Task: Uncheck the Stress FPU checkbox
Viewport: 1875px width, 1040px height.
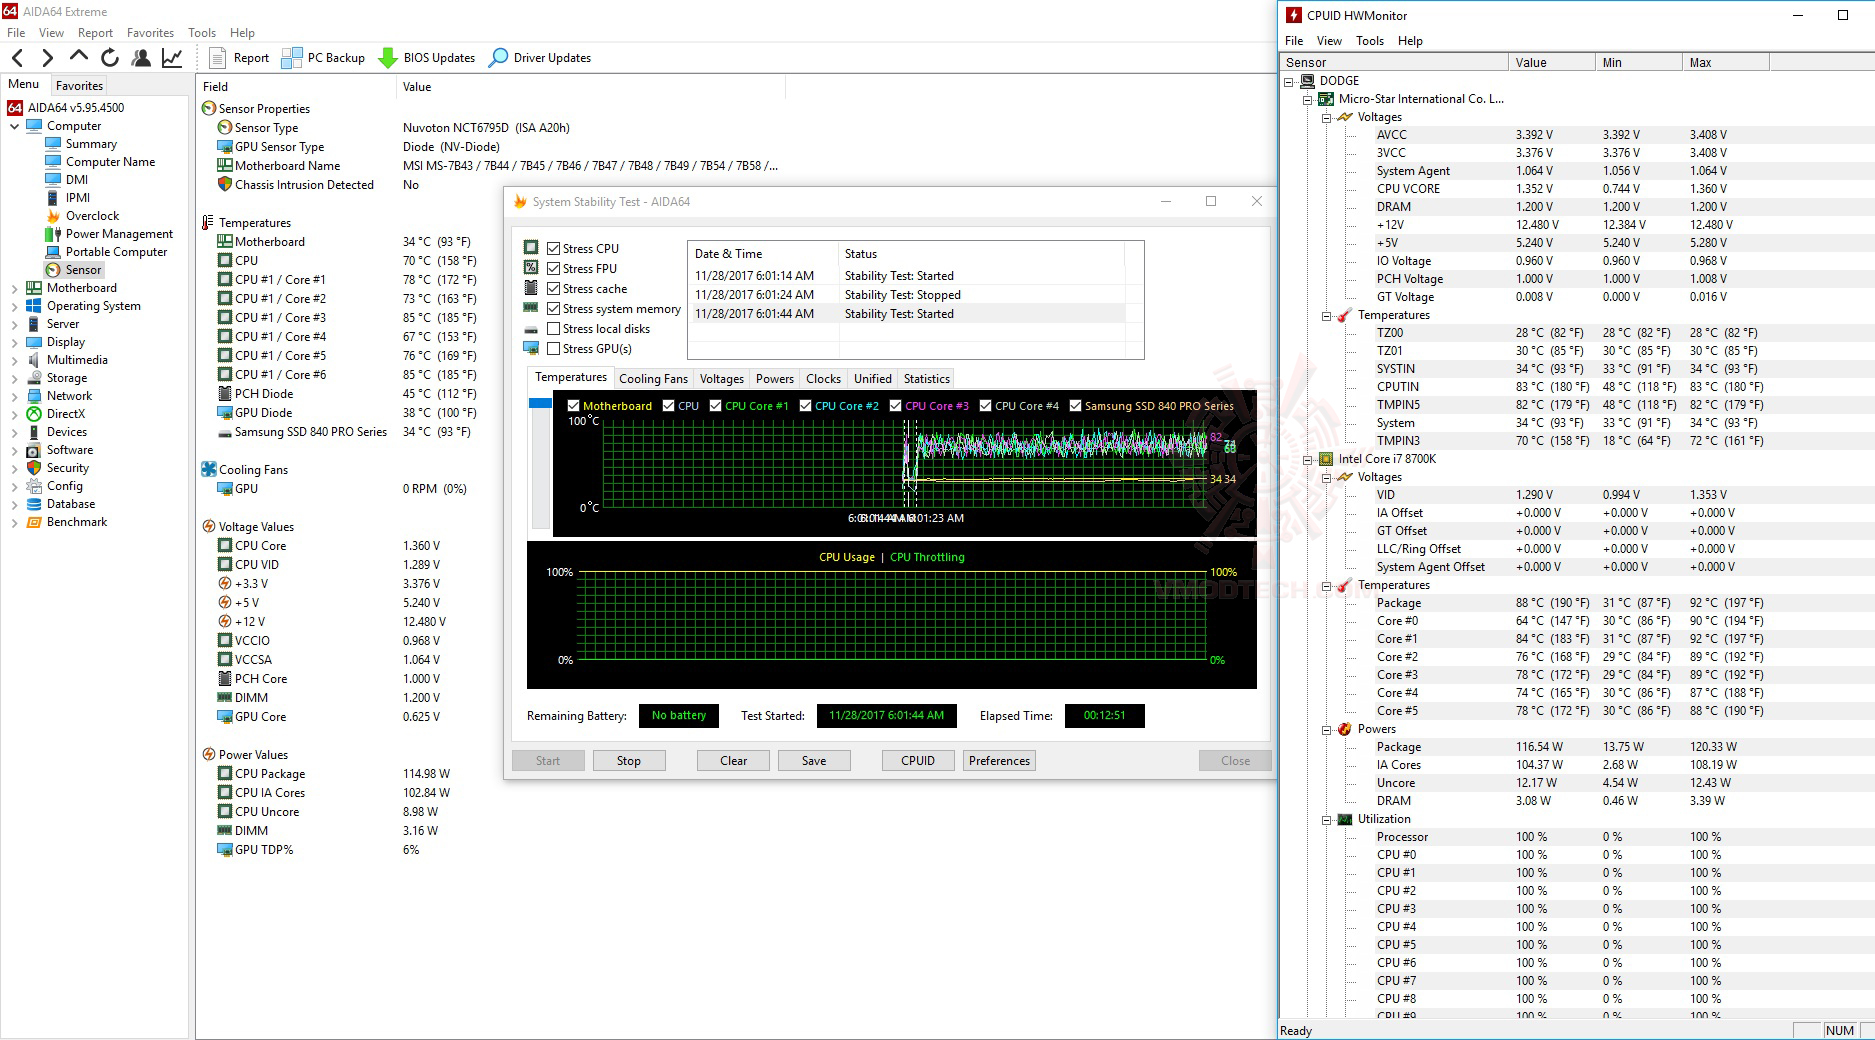Action: (553, 268)
